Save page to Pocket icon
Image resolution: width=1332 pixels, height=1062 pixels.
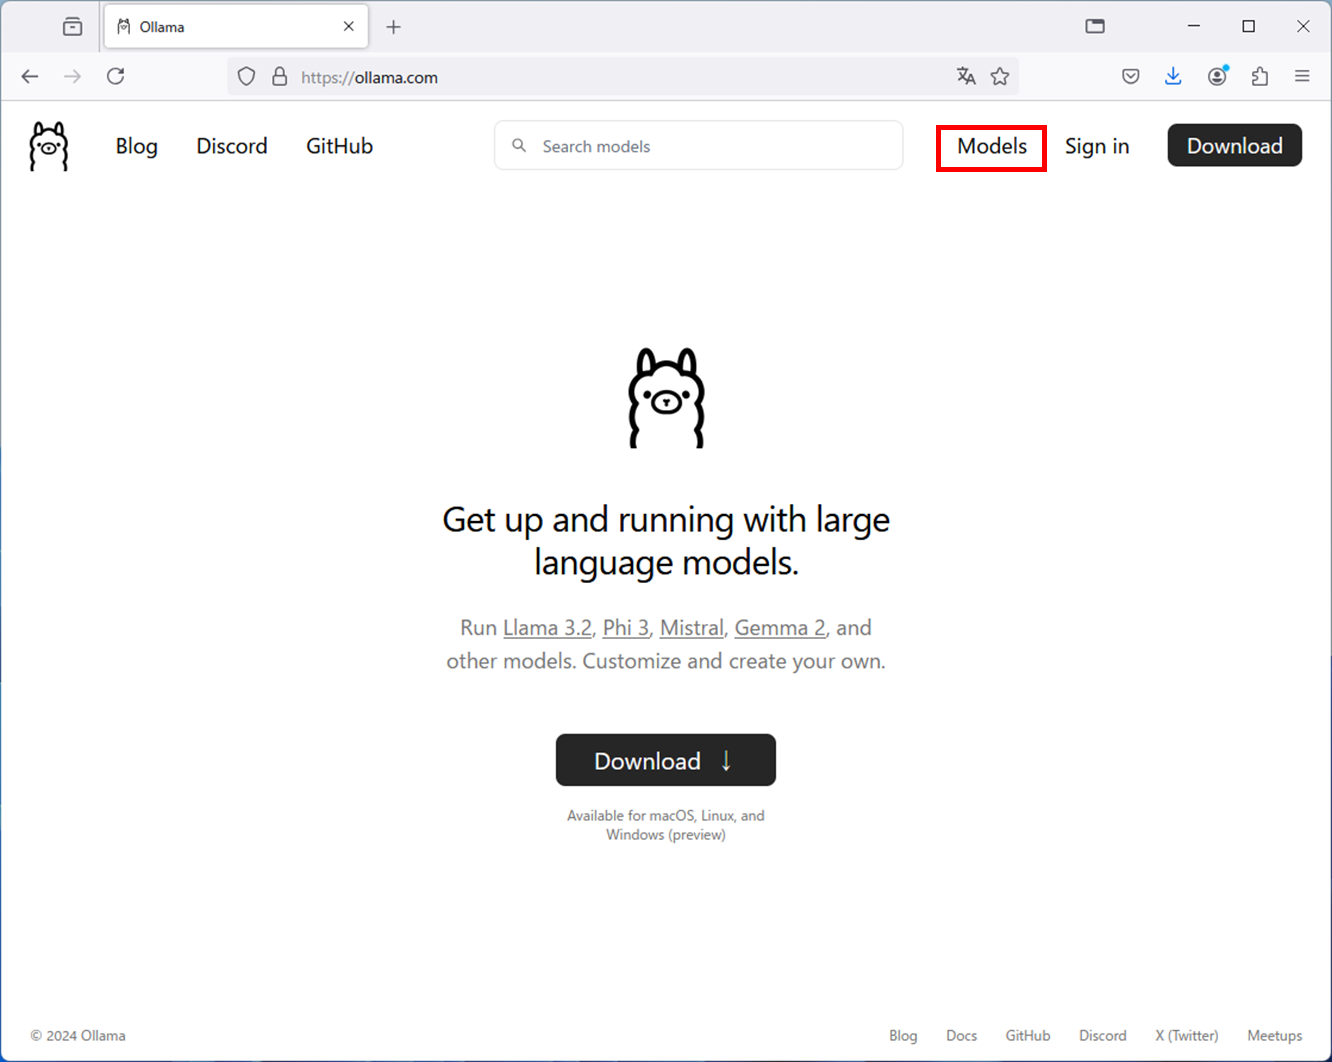click(x=1130, y=76)
